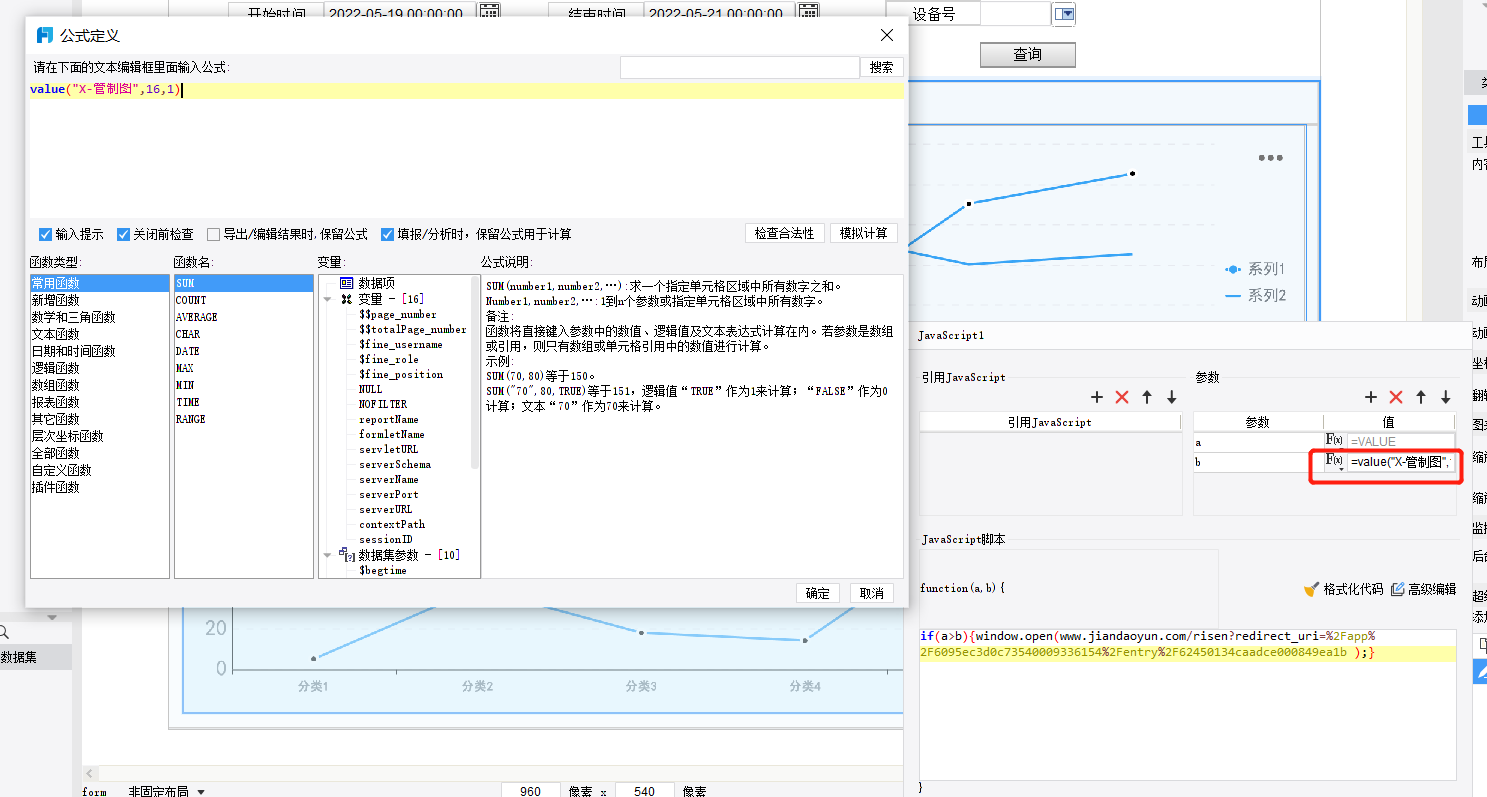This screenshot has width=1487, height=797.
Task: Click the width field showing 960
Action: [x=530, y=791]
